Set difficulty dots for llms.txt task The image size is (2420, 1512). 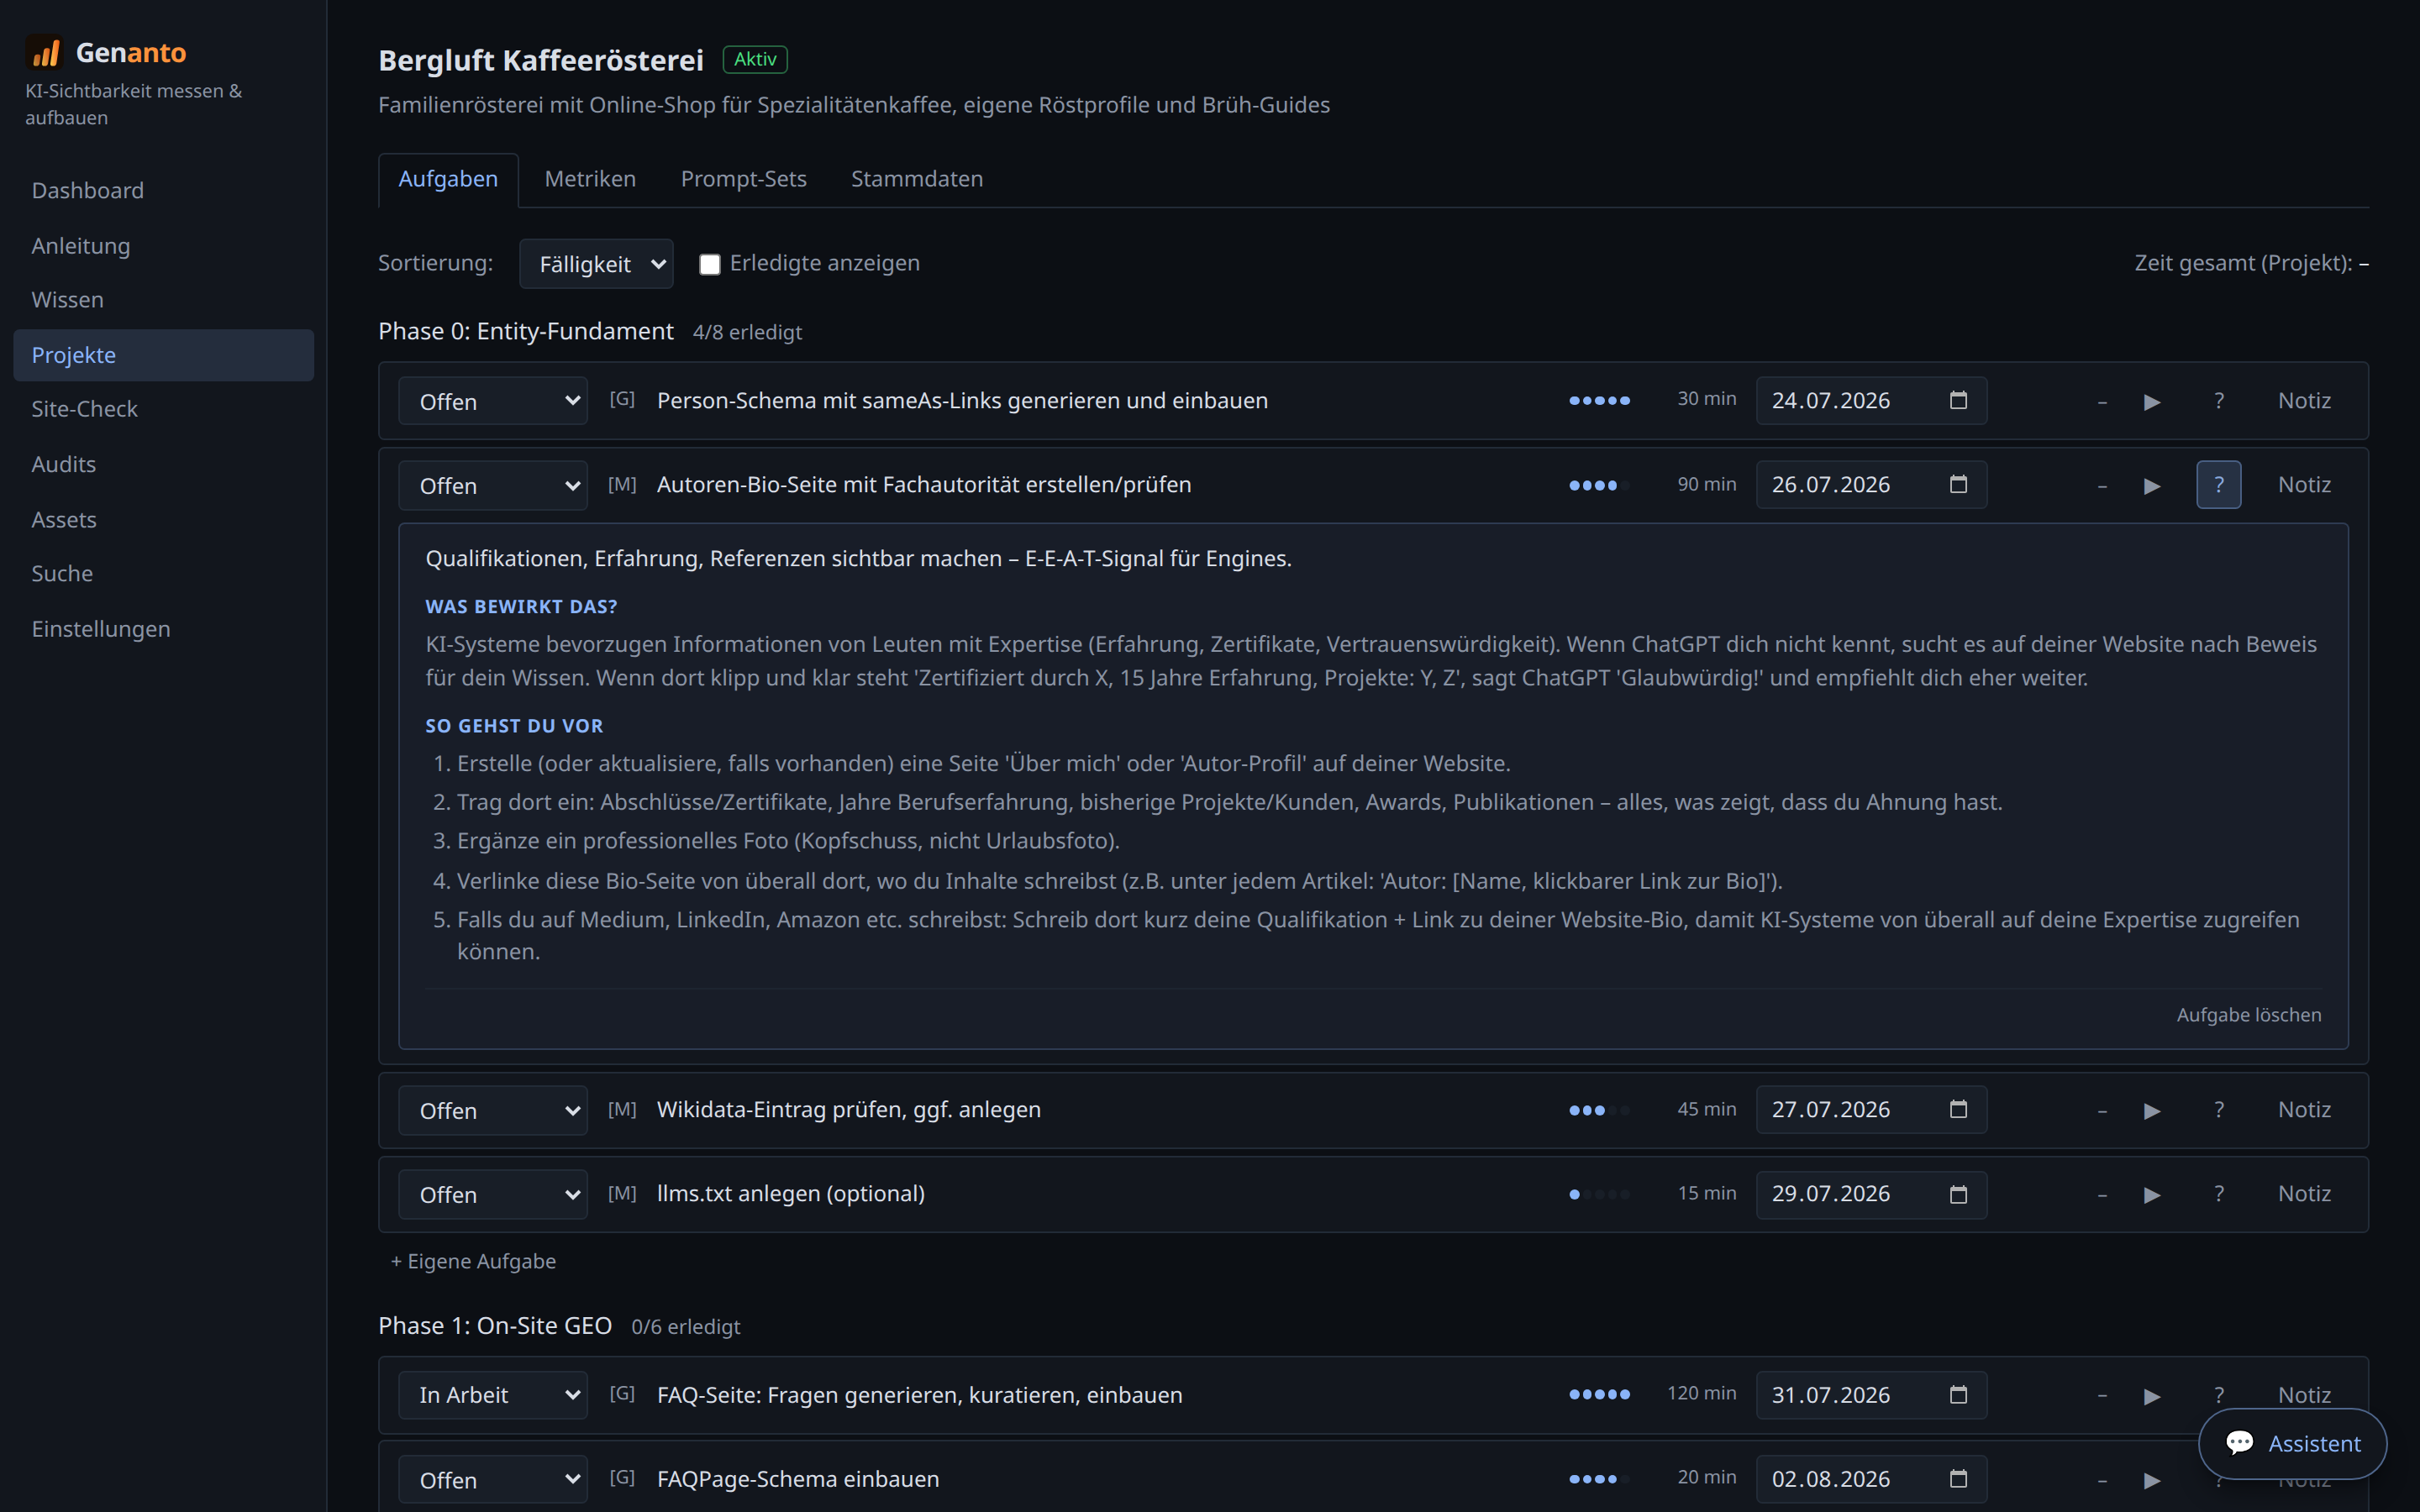[1599, 1194]
